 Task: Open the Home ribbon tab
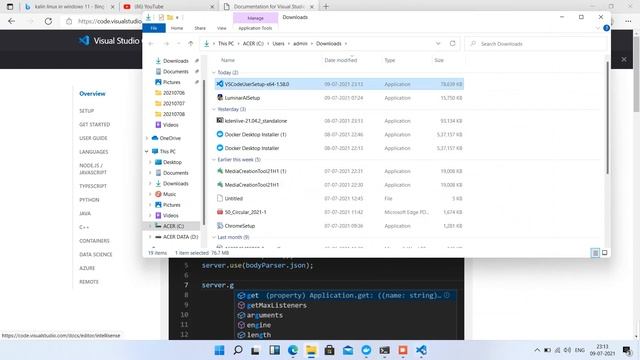coord(177,28)
